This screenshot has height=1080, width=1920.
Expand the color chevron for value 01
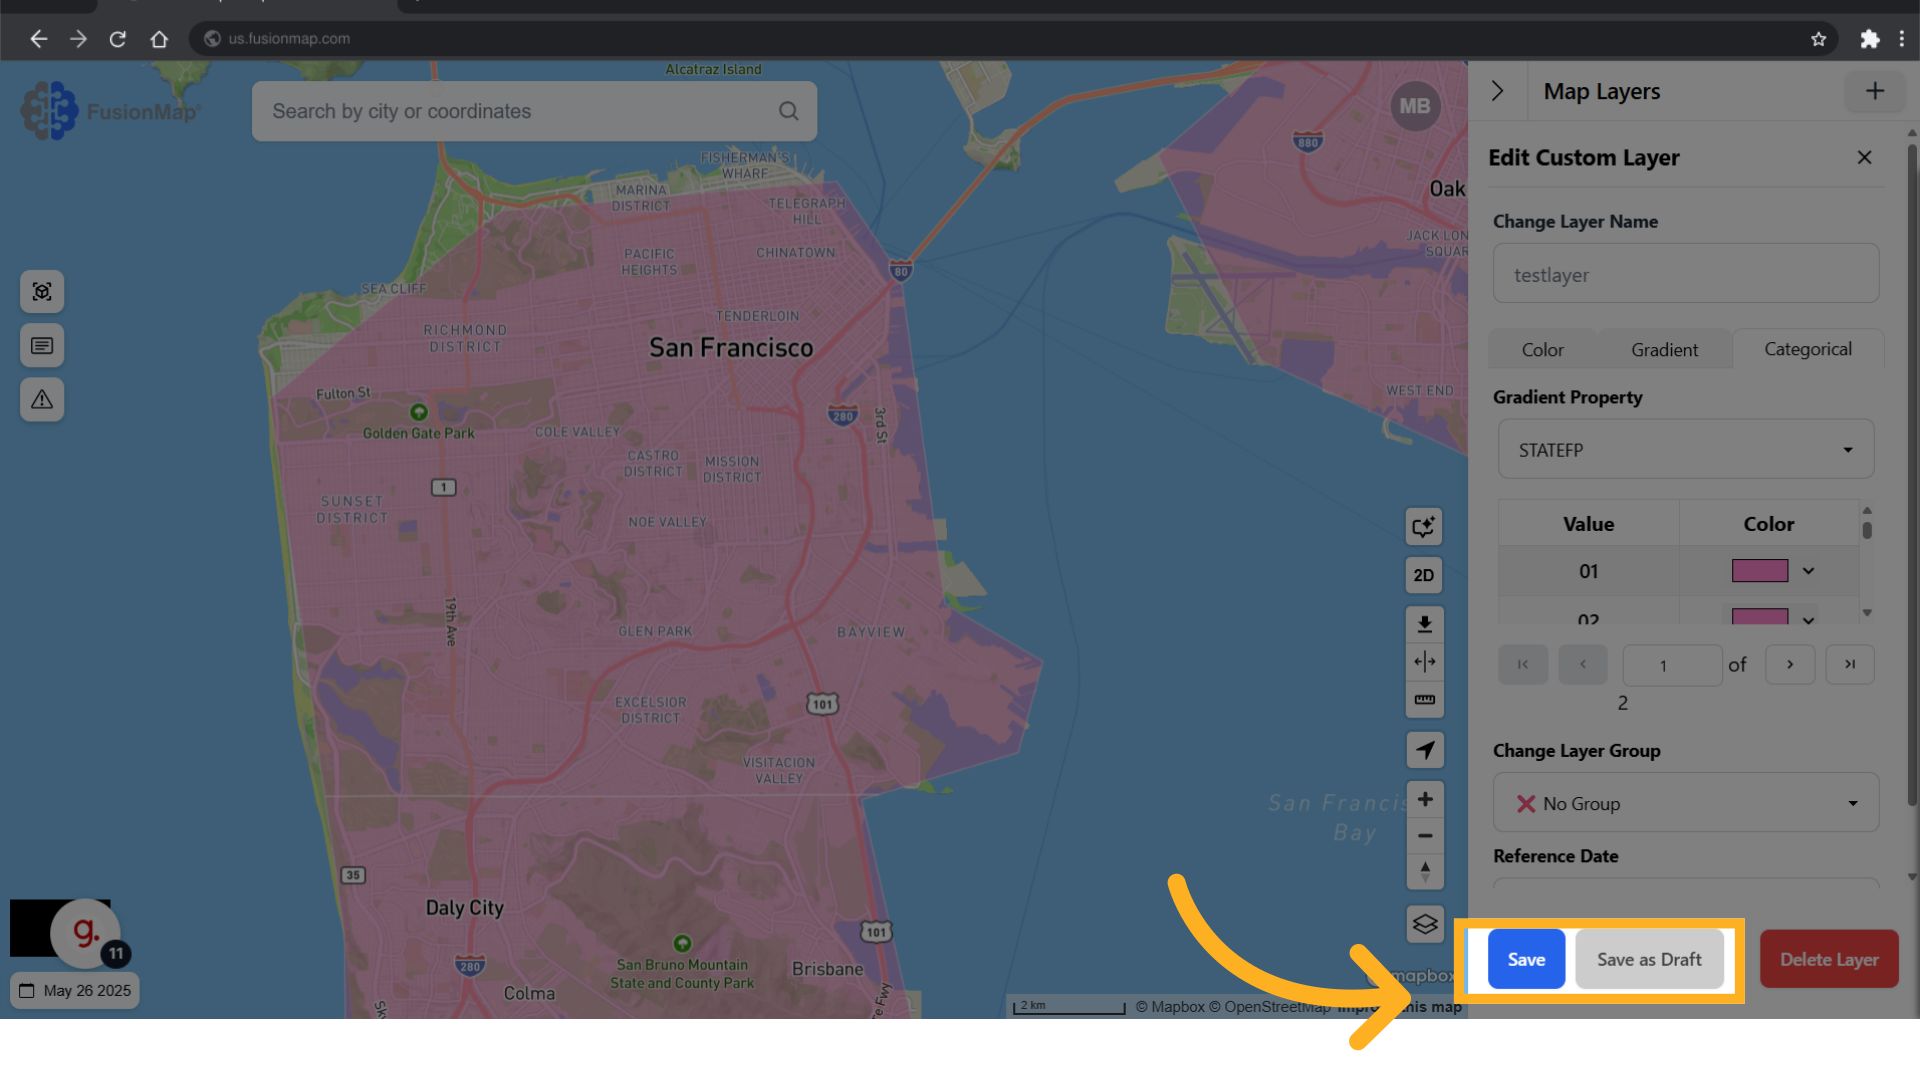[1808, 571]
